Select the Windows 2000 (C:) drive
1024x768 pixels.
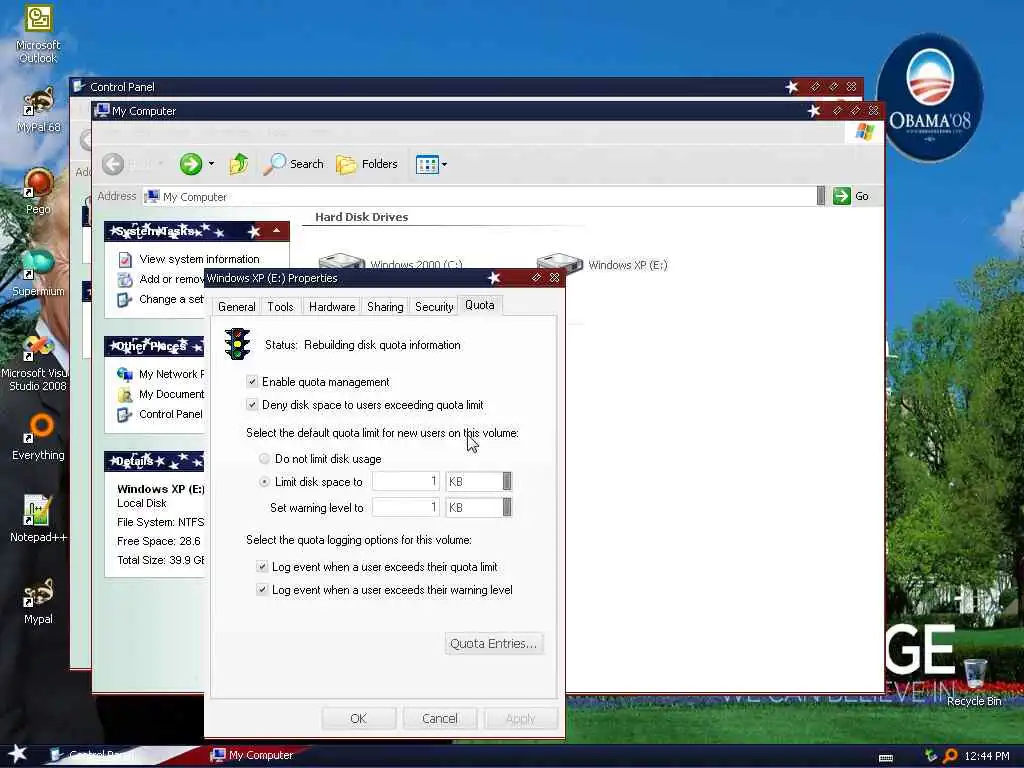click(390, 263)
